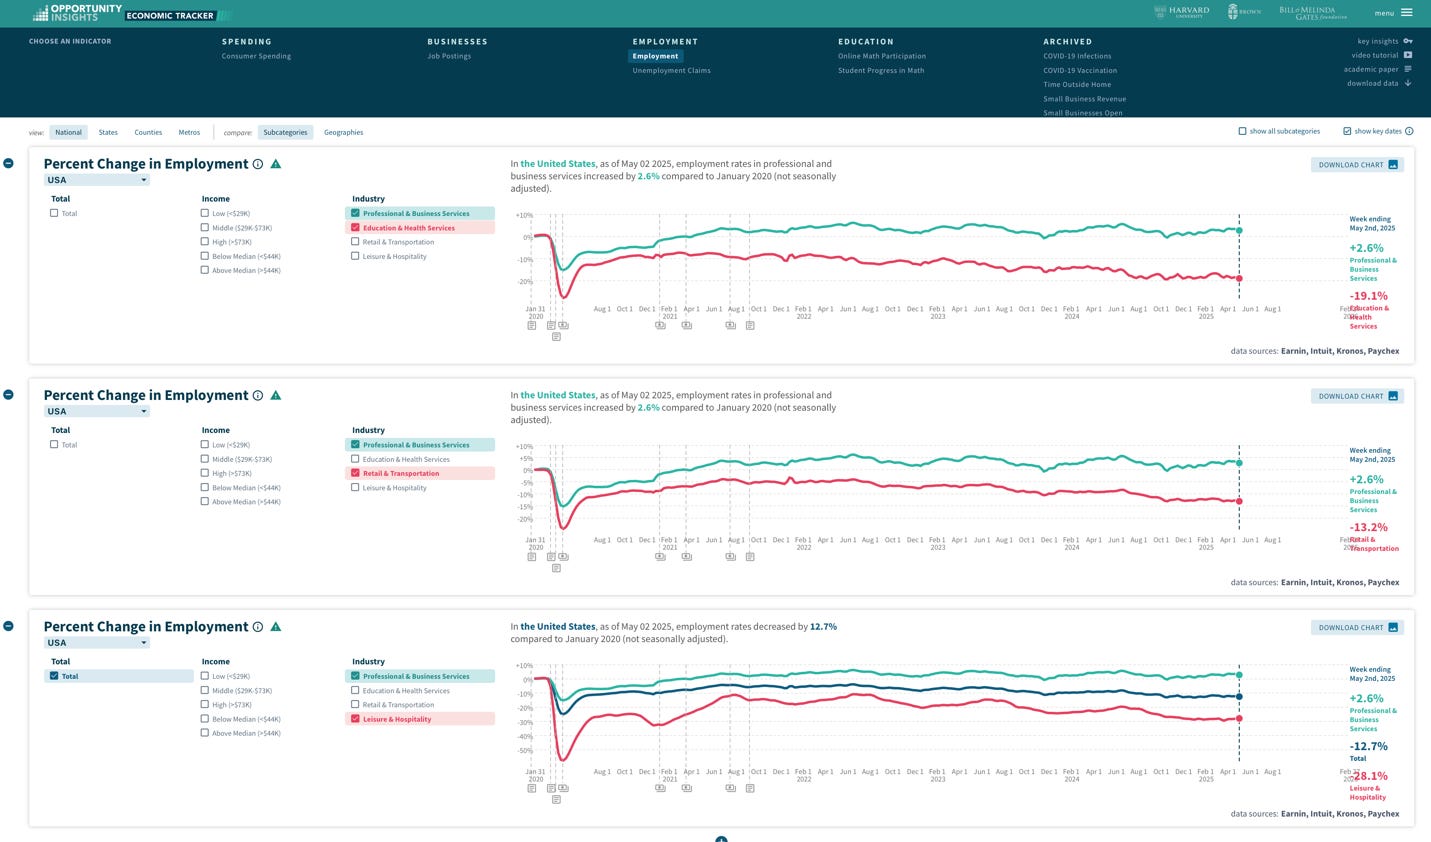The height and width of the screenshot is (842, 1431).
Task: Click the key icon beside key insights
Action: [1408, 41]
